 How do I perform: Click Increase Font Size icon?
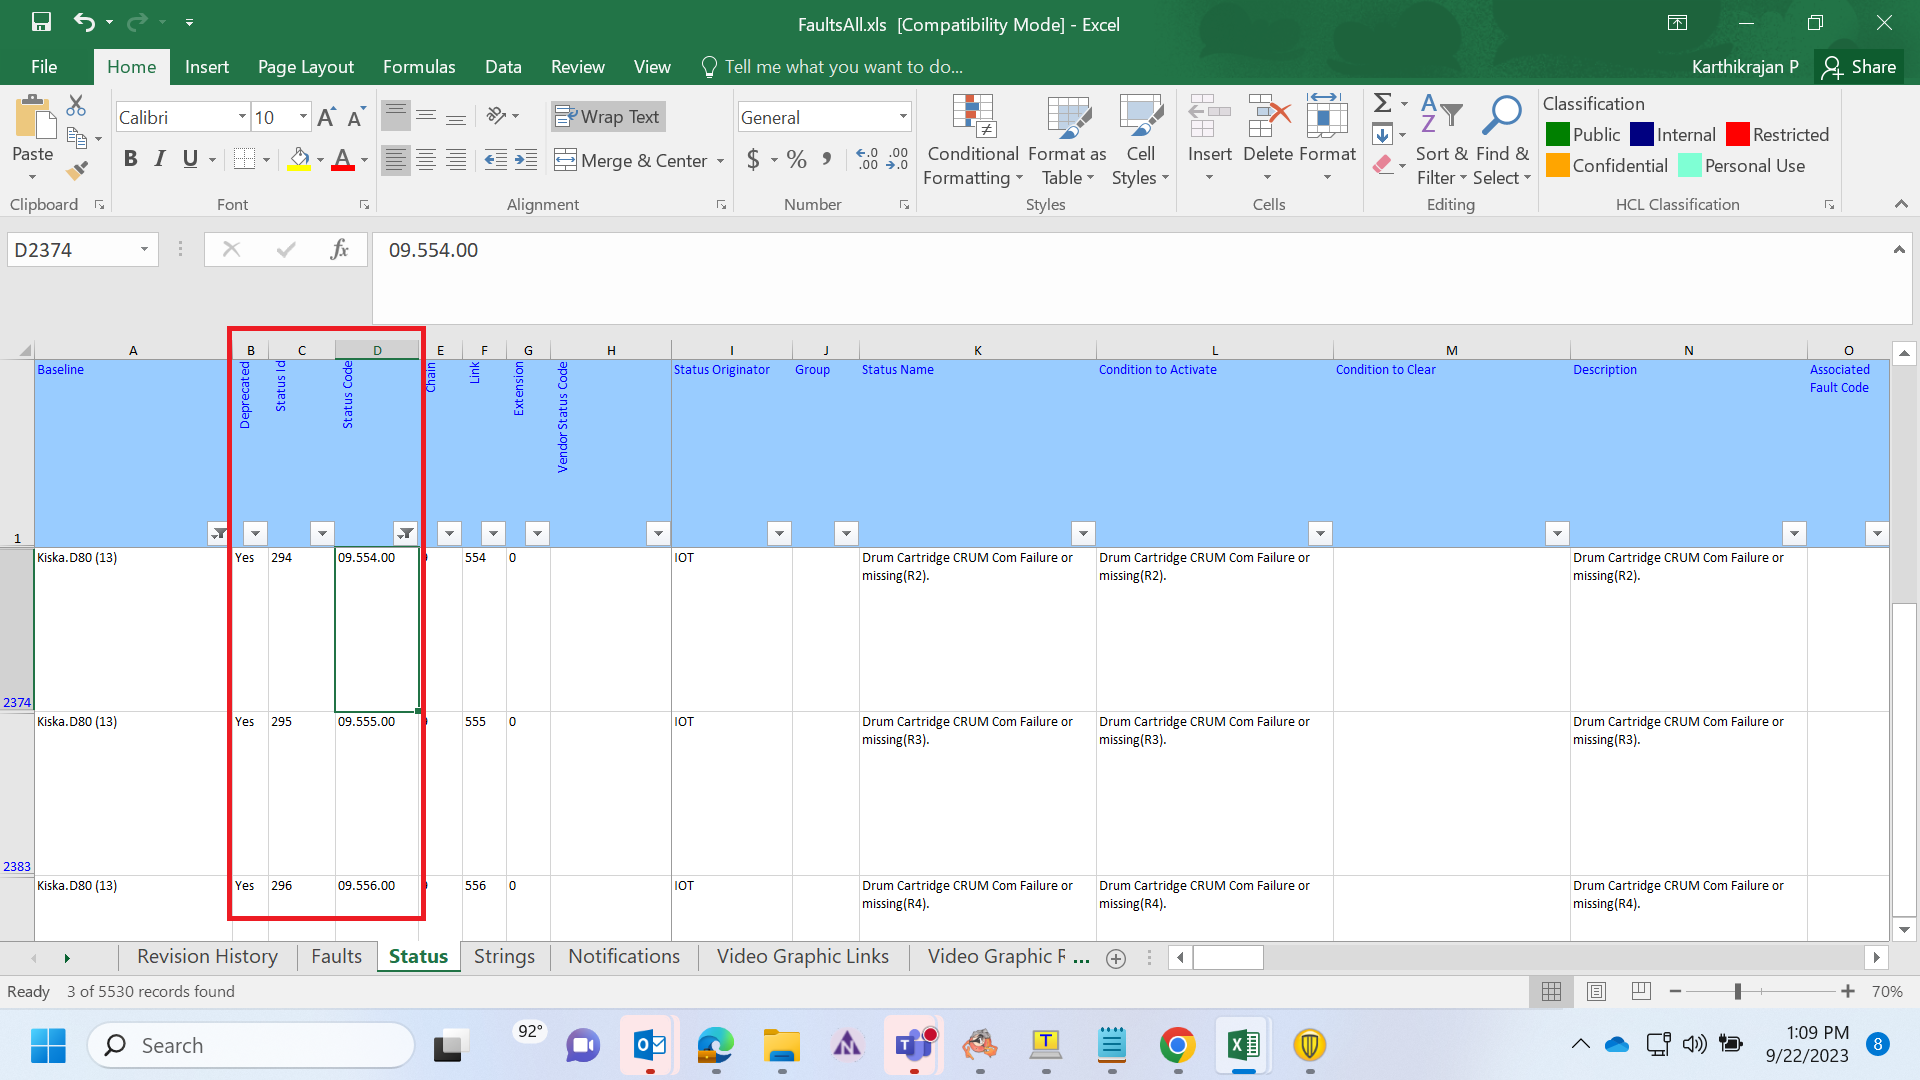(326, 118)
